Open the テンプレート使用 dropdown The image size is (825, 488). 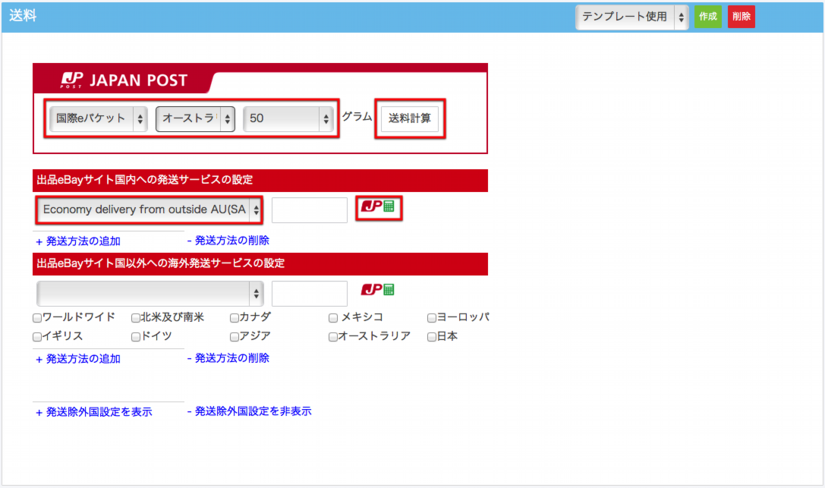(632, 16)
